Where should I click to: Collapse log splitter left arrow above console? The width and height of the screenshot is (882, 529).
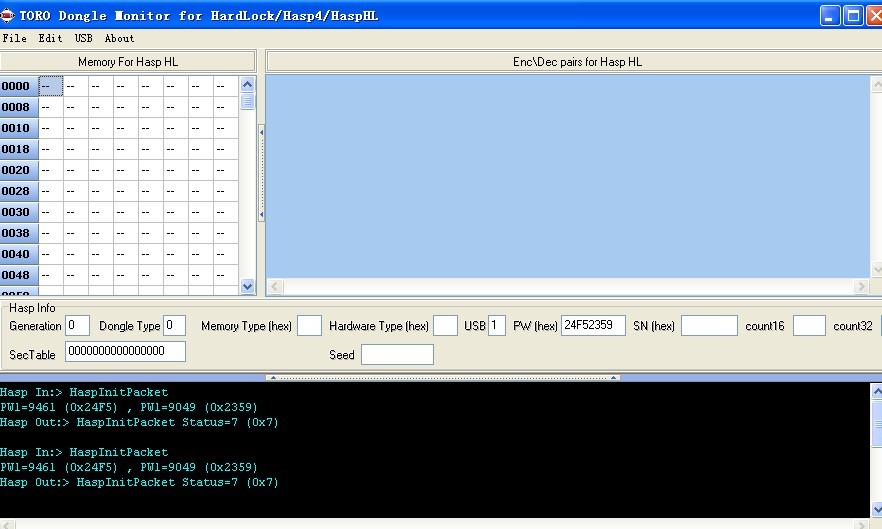click(273, 378)
